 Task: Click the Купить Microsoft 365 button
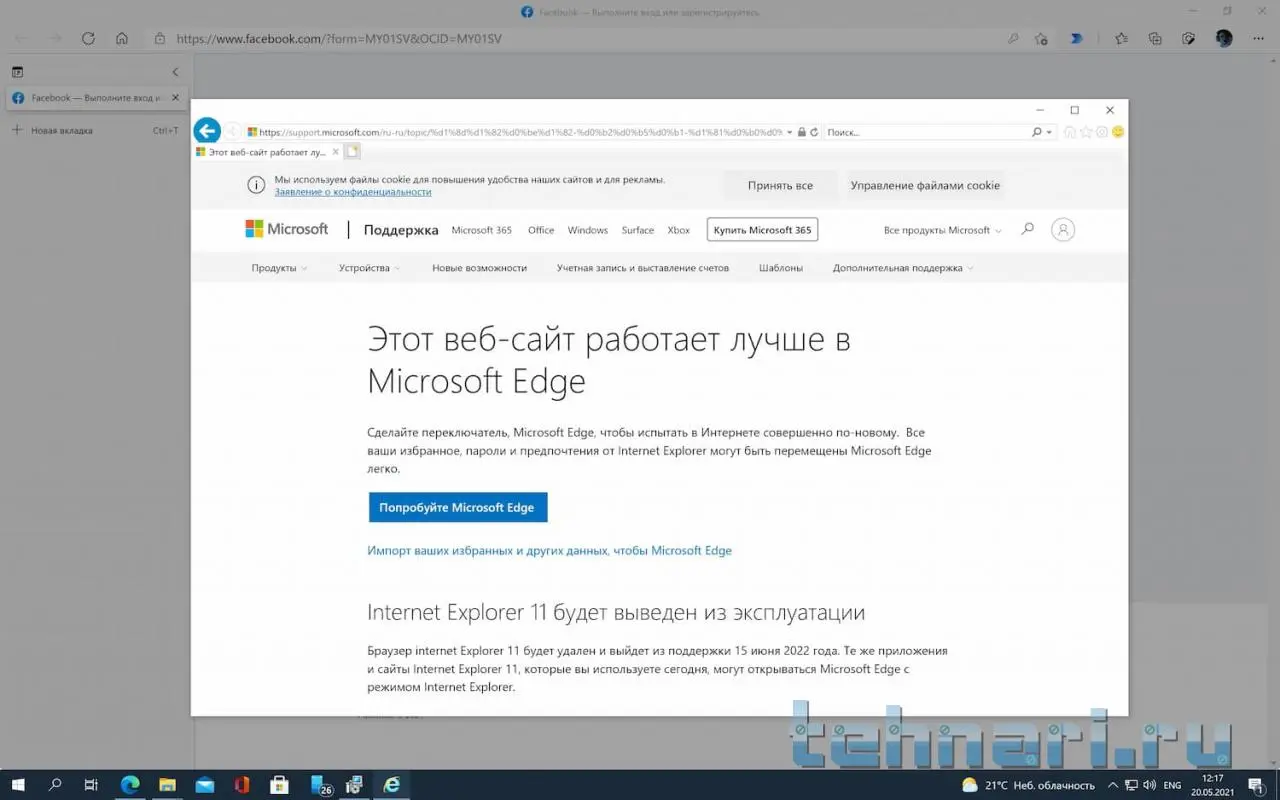pyautogui.click(x=762, y=230)
